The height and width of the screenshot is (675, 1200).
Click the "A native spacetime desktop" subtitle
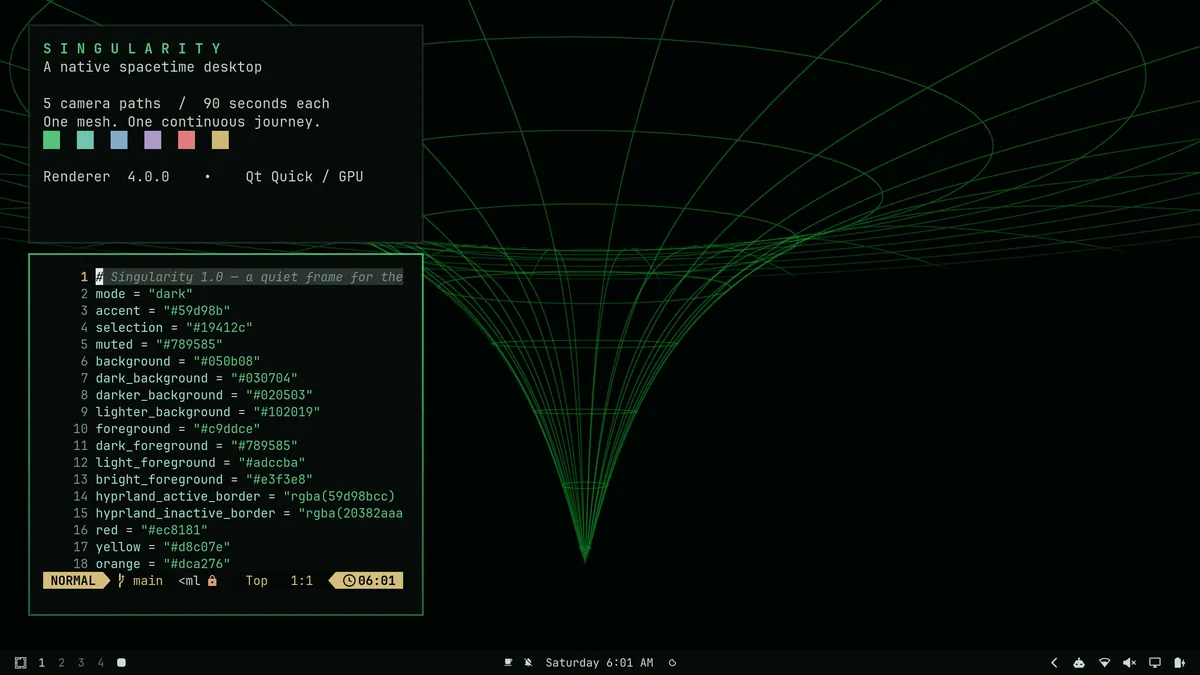pyautogui.click(x=153, y=67)
